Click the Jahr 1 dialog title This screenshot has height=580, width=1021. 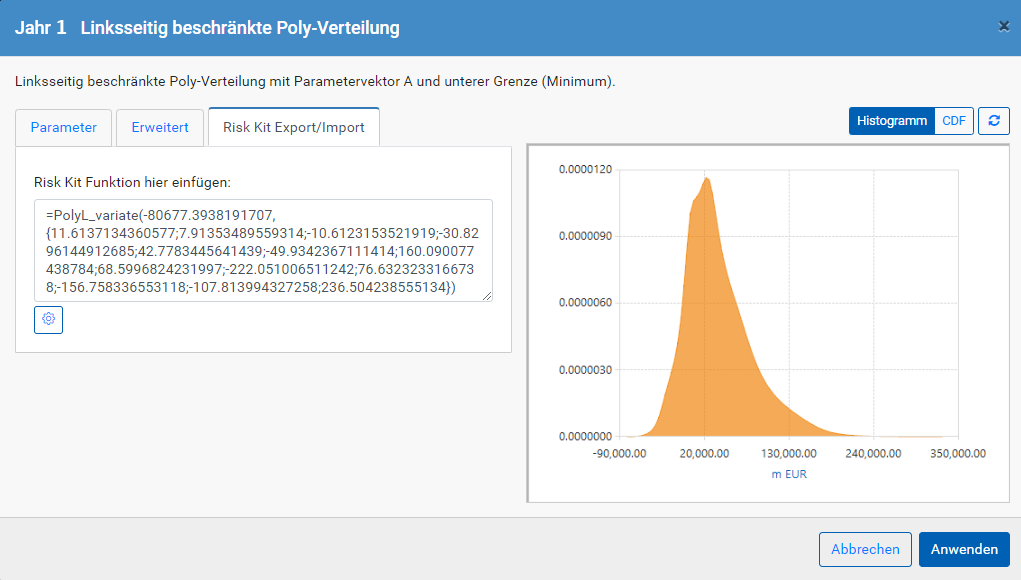(41, 28)
